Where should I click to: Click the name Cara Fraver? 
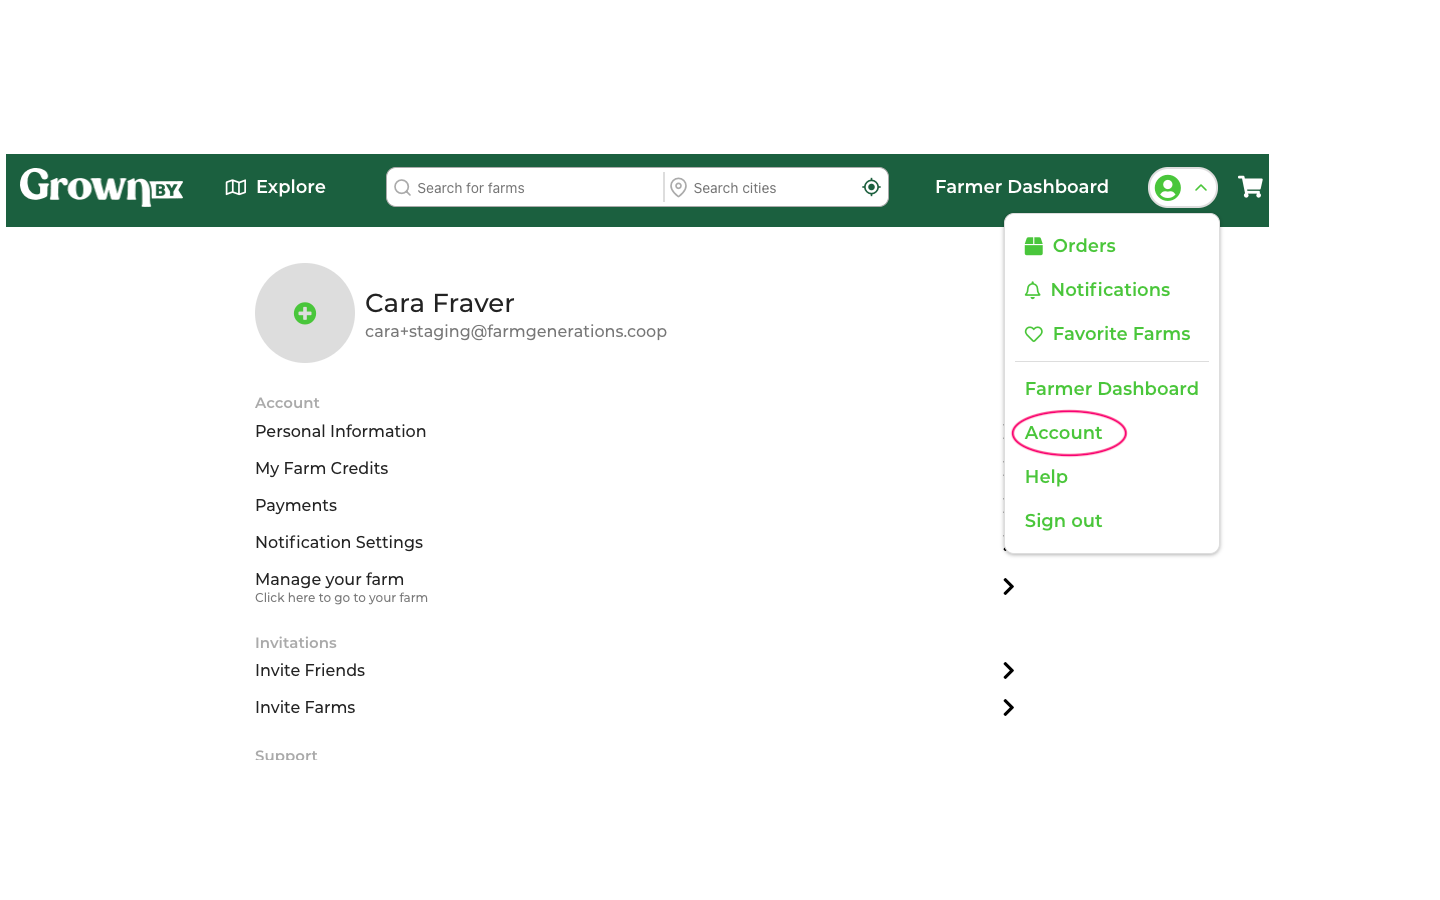tap(439, 303)
